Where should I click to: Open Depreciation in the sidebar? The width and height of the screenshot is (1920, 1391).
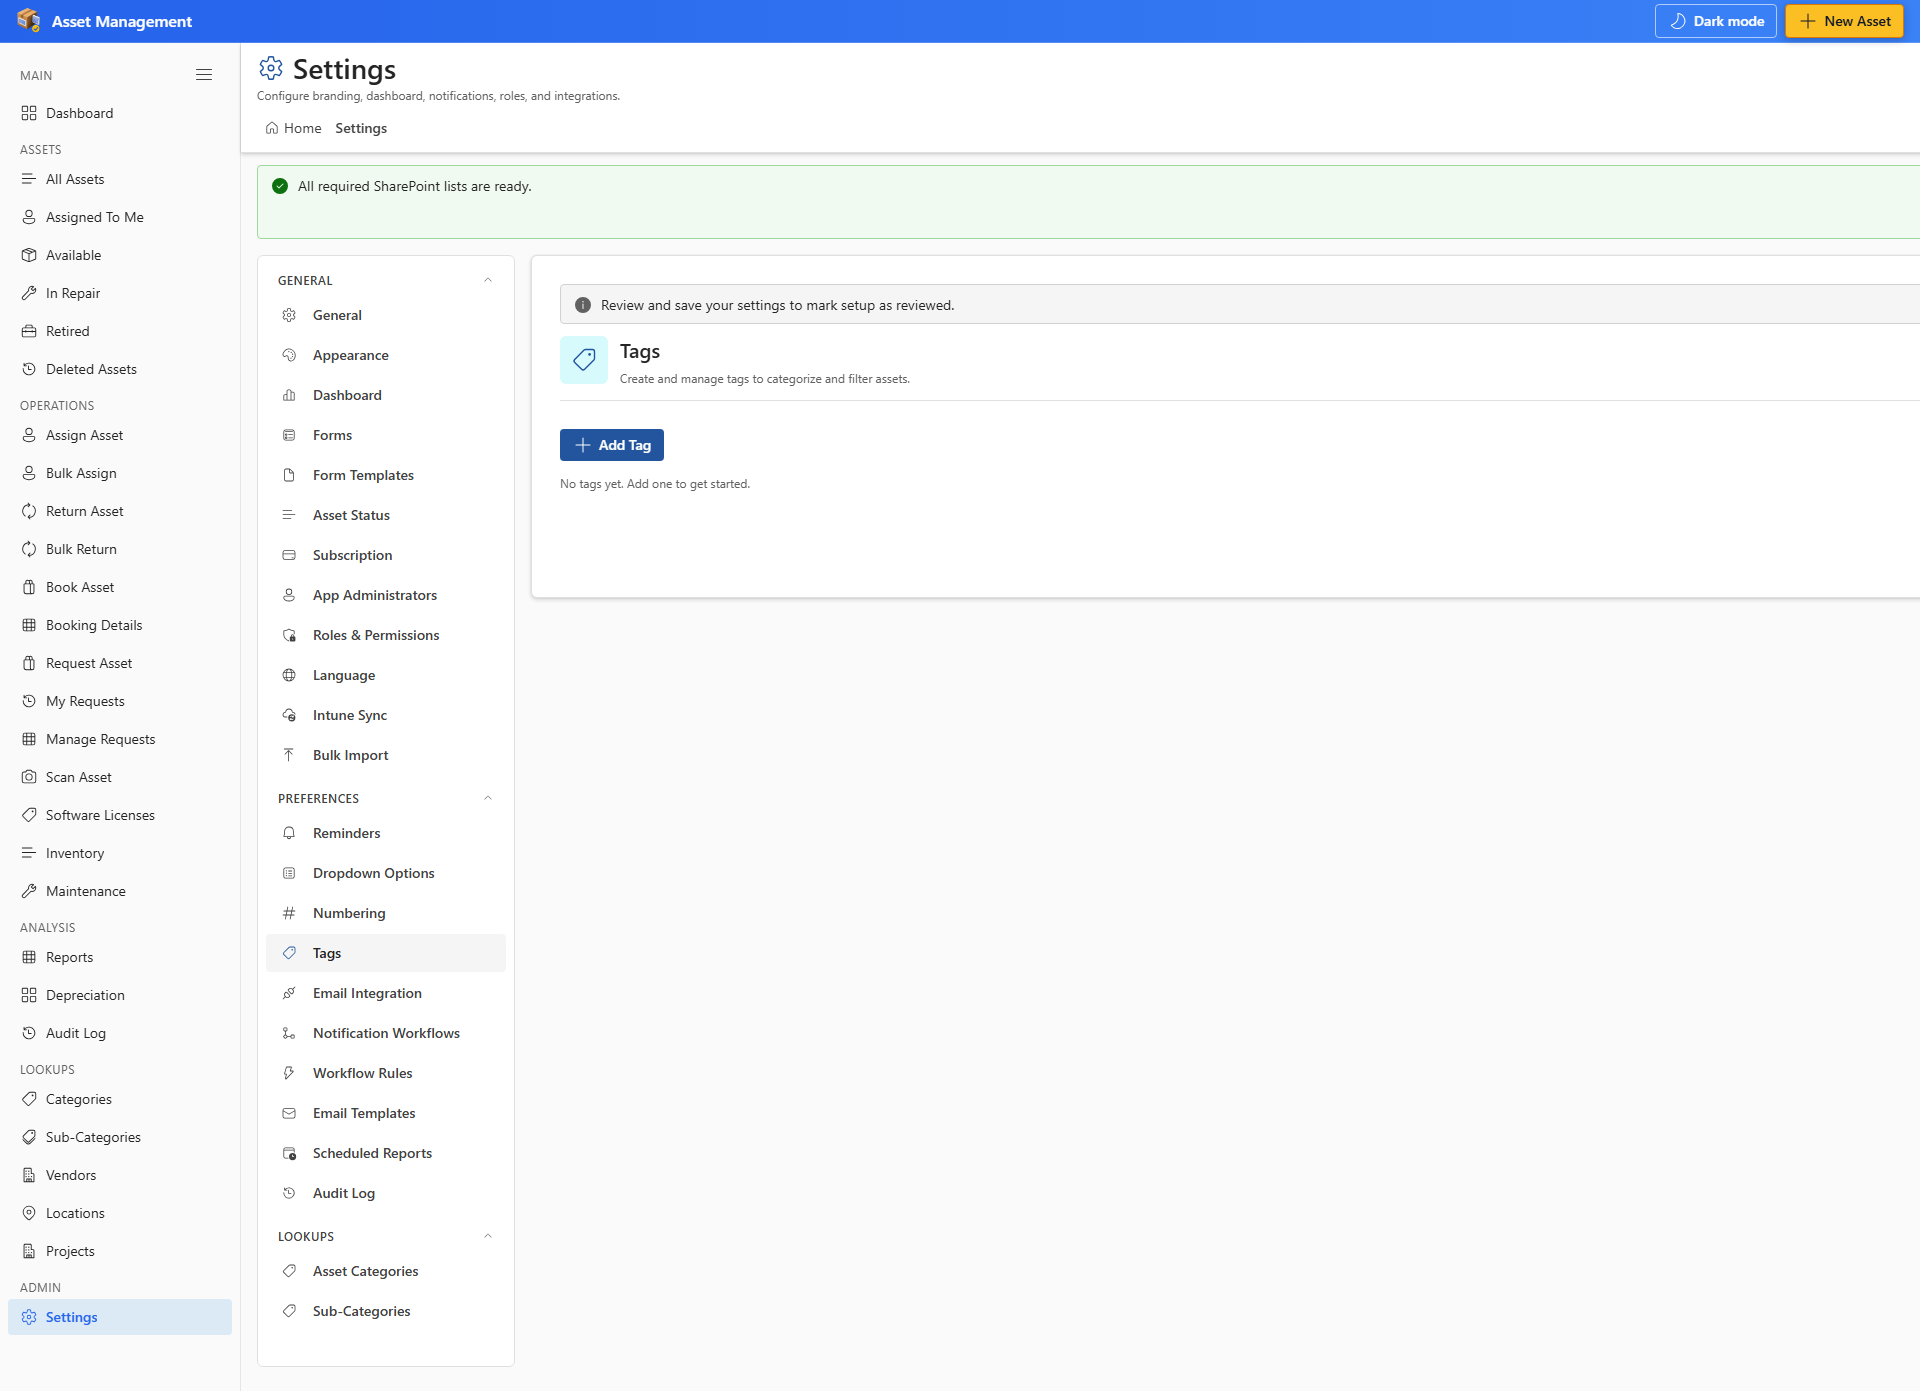tap(120, 995)
